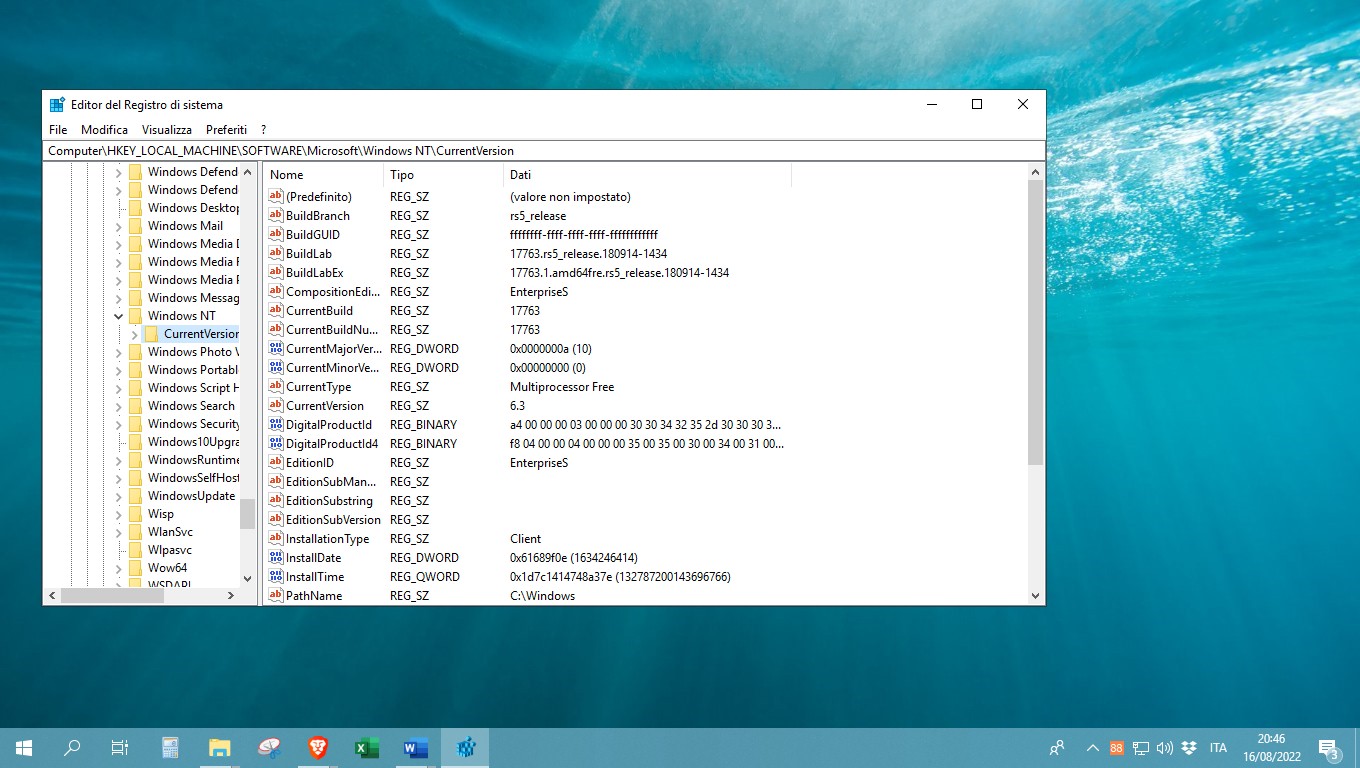Screen dimensions: 1360x768
Task: Click the string icon beside EditionID
Action: pos(276,463)
